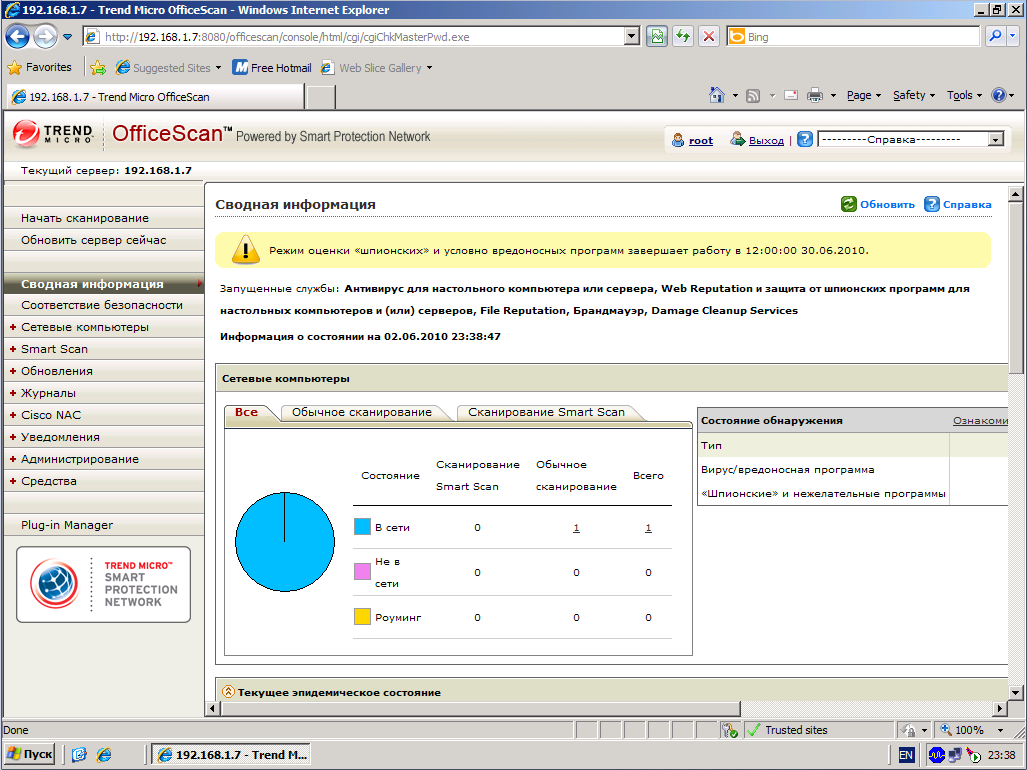Click the Stop loading icon

point(709,37)
